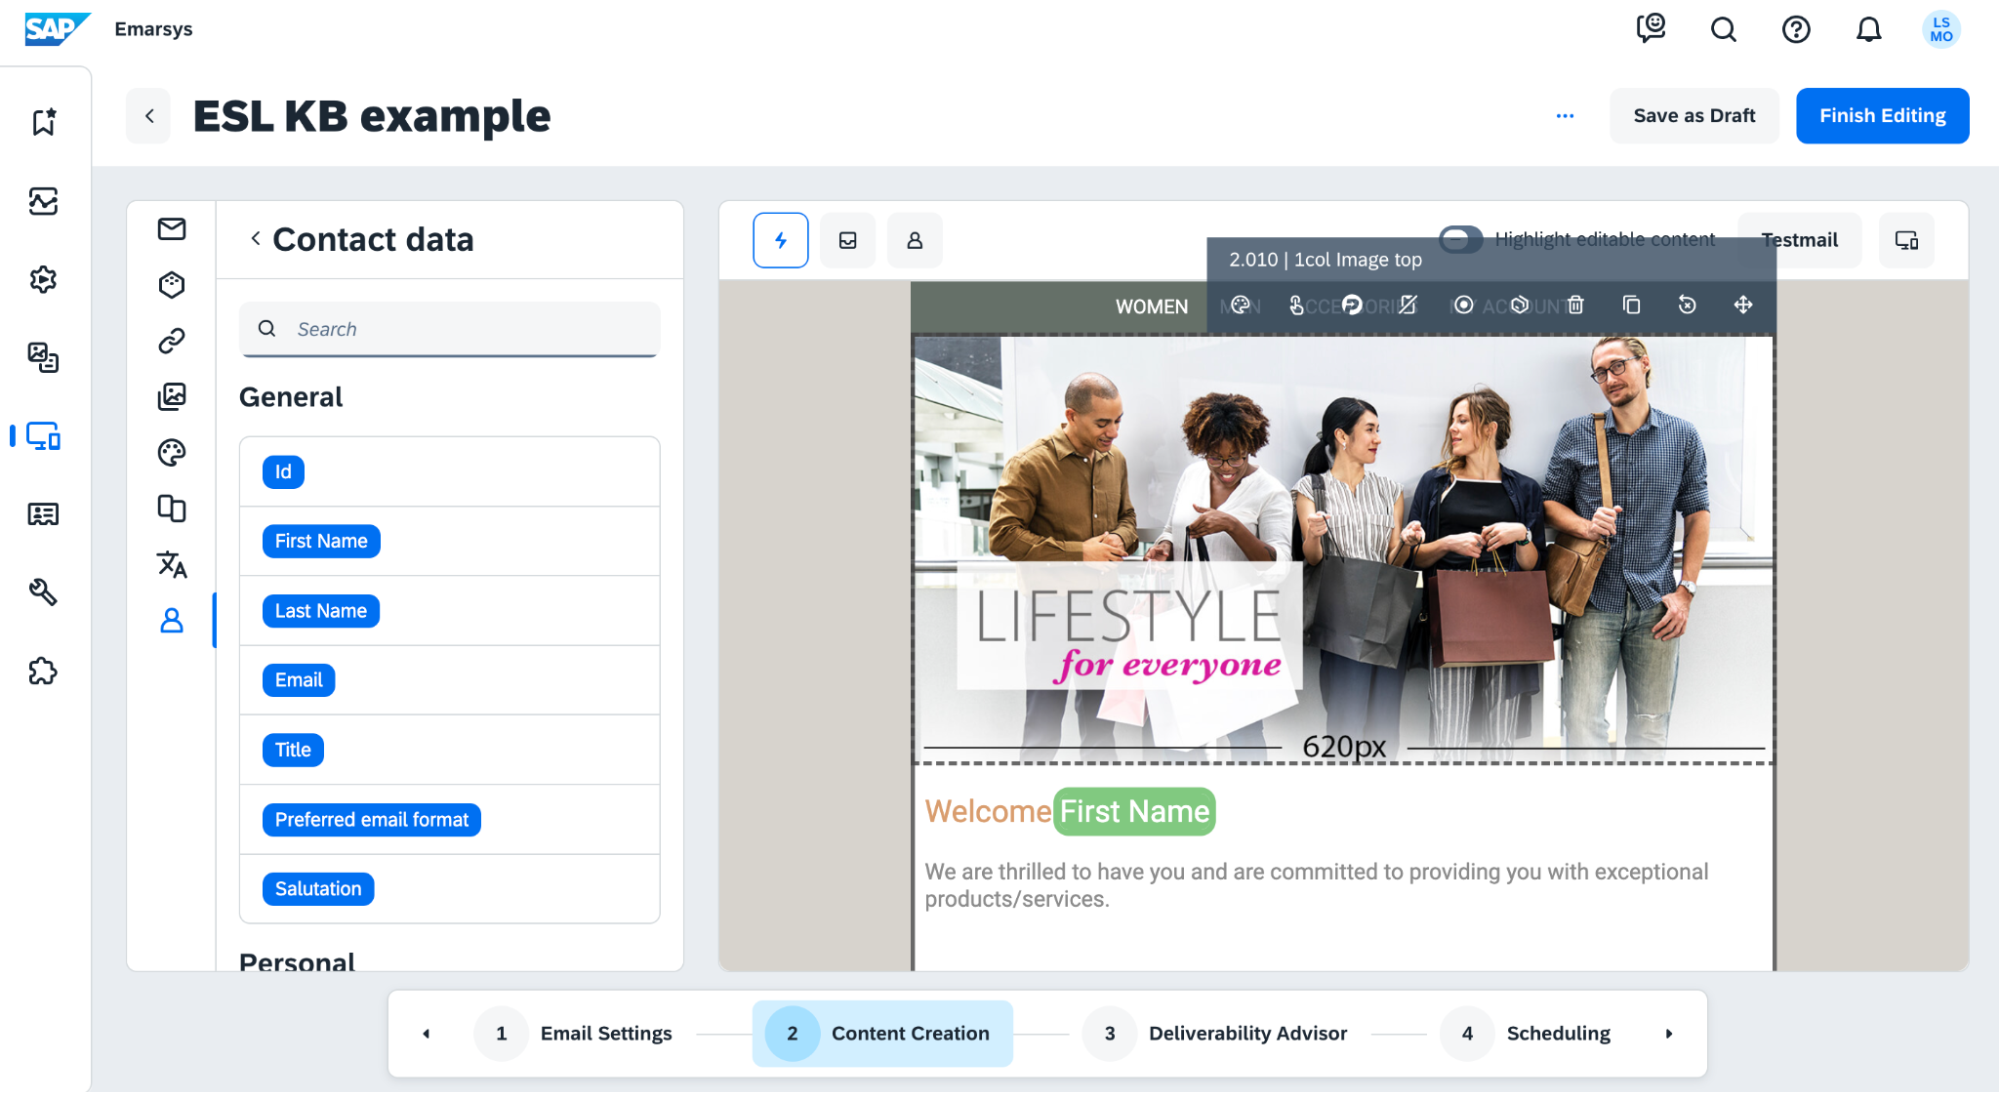Open the image library sidebar icon
The height and width of the screenshot is (1093, 1999).
[x=172, y=397]
